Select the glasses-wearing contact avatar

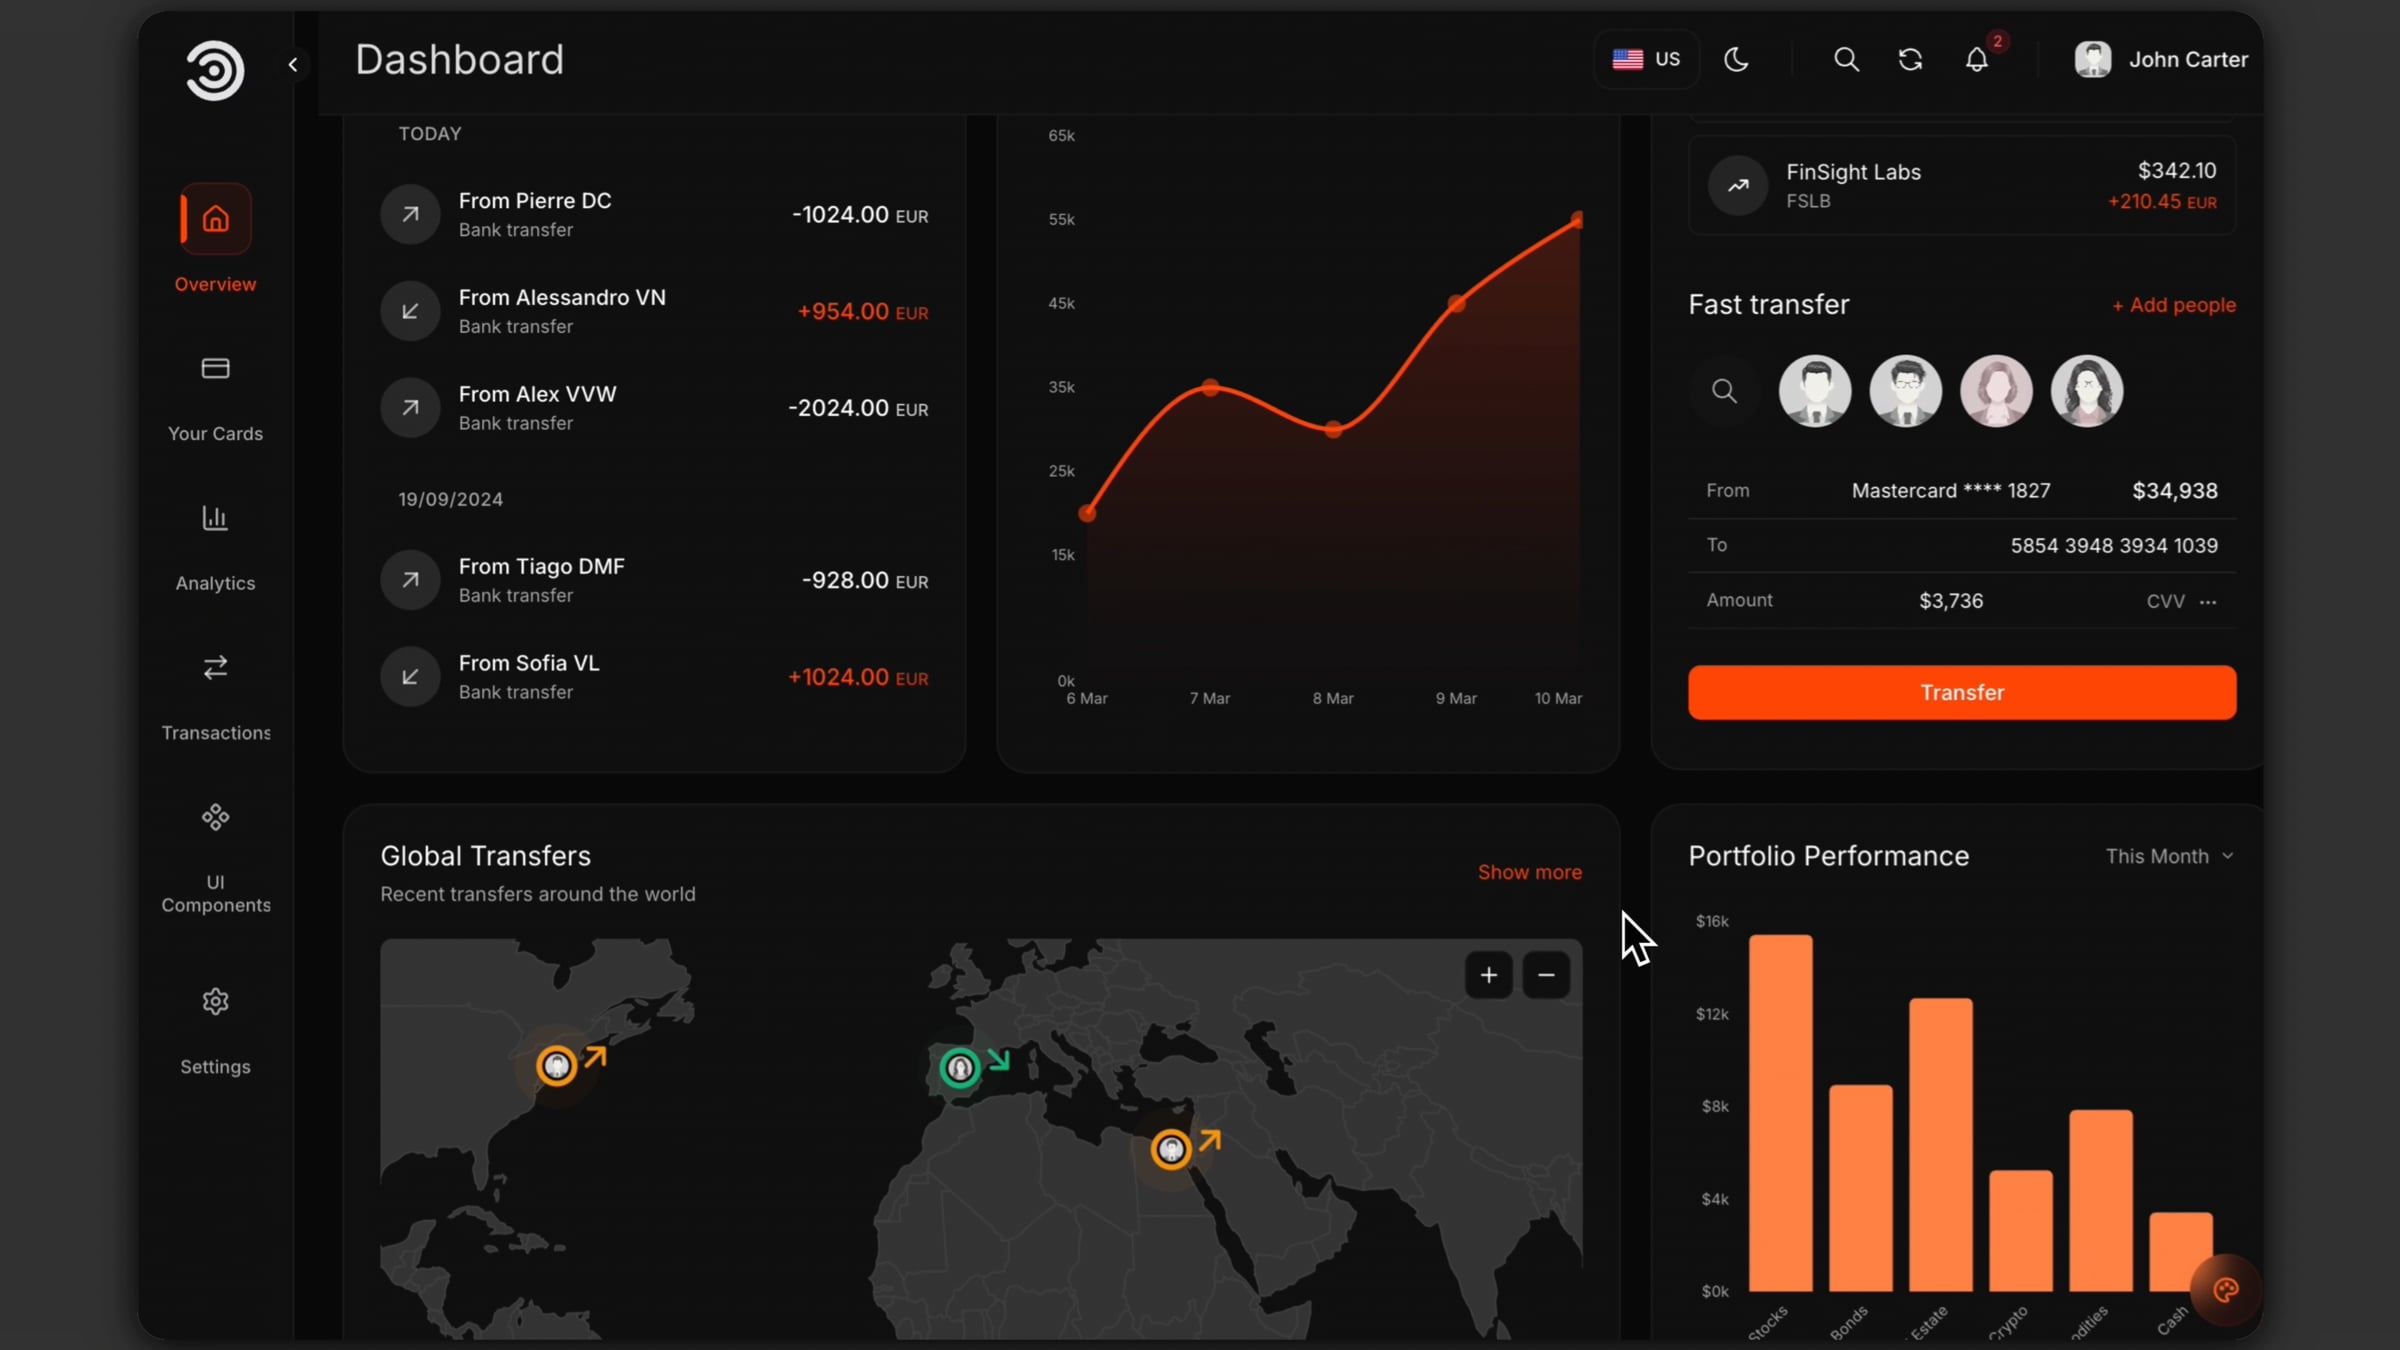pyautogui.click(x=1906, y=391)
